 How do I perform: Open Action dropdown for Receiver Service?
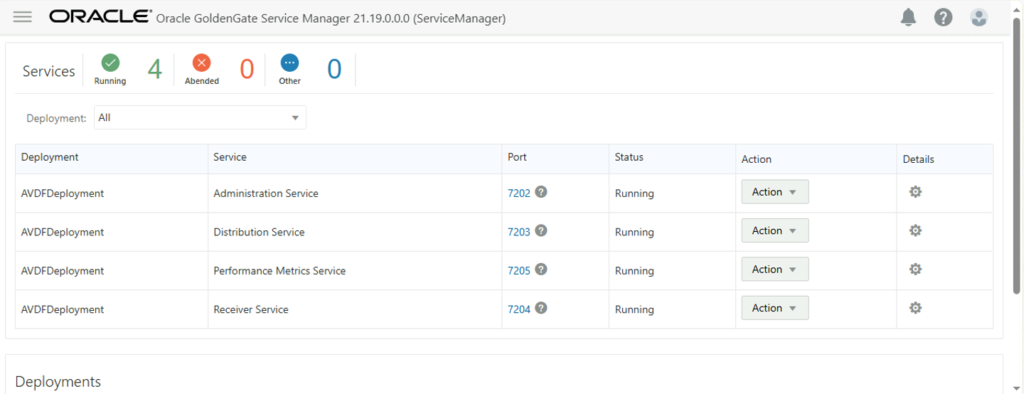point(775,308)
